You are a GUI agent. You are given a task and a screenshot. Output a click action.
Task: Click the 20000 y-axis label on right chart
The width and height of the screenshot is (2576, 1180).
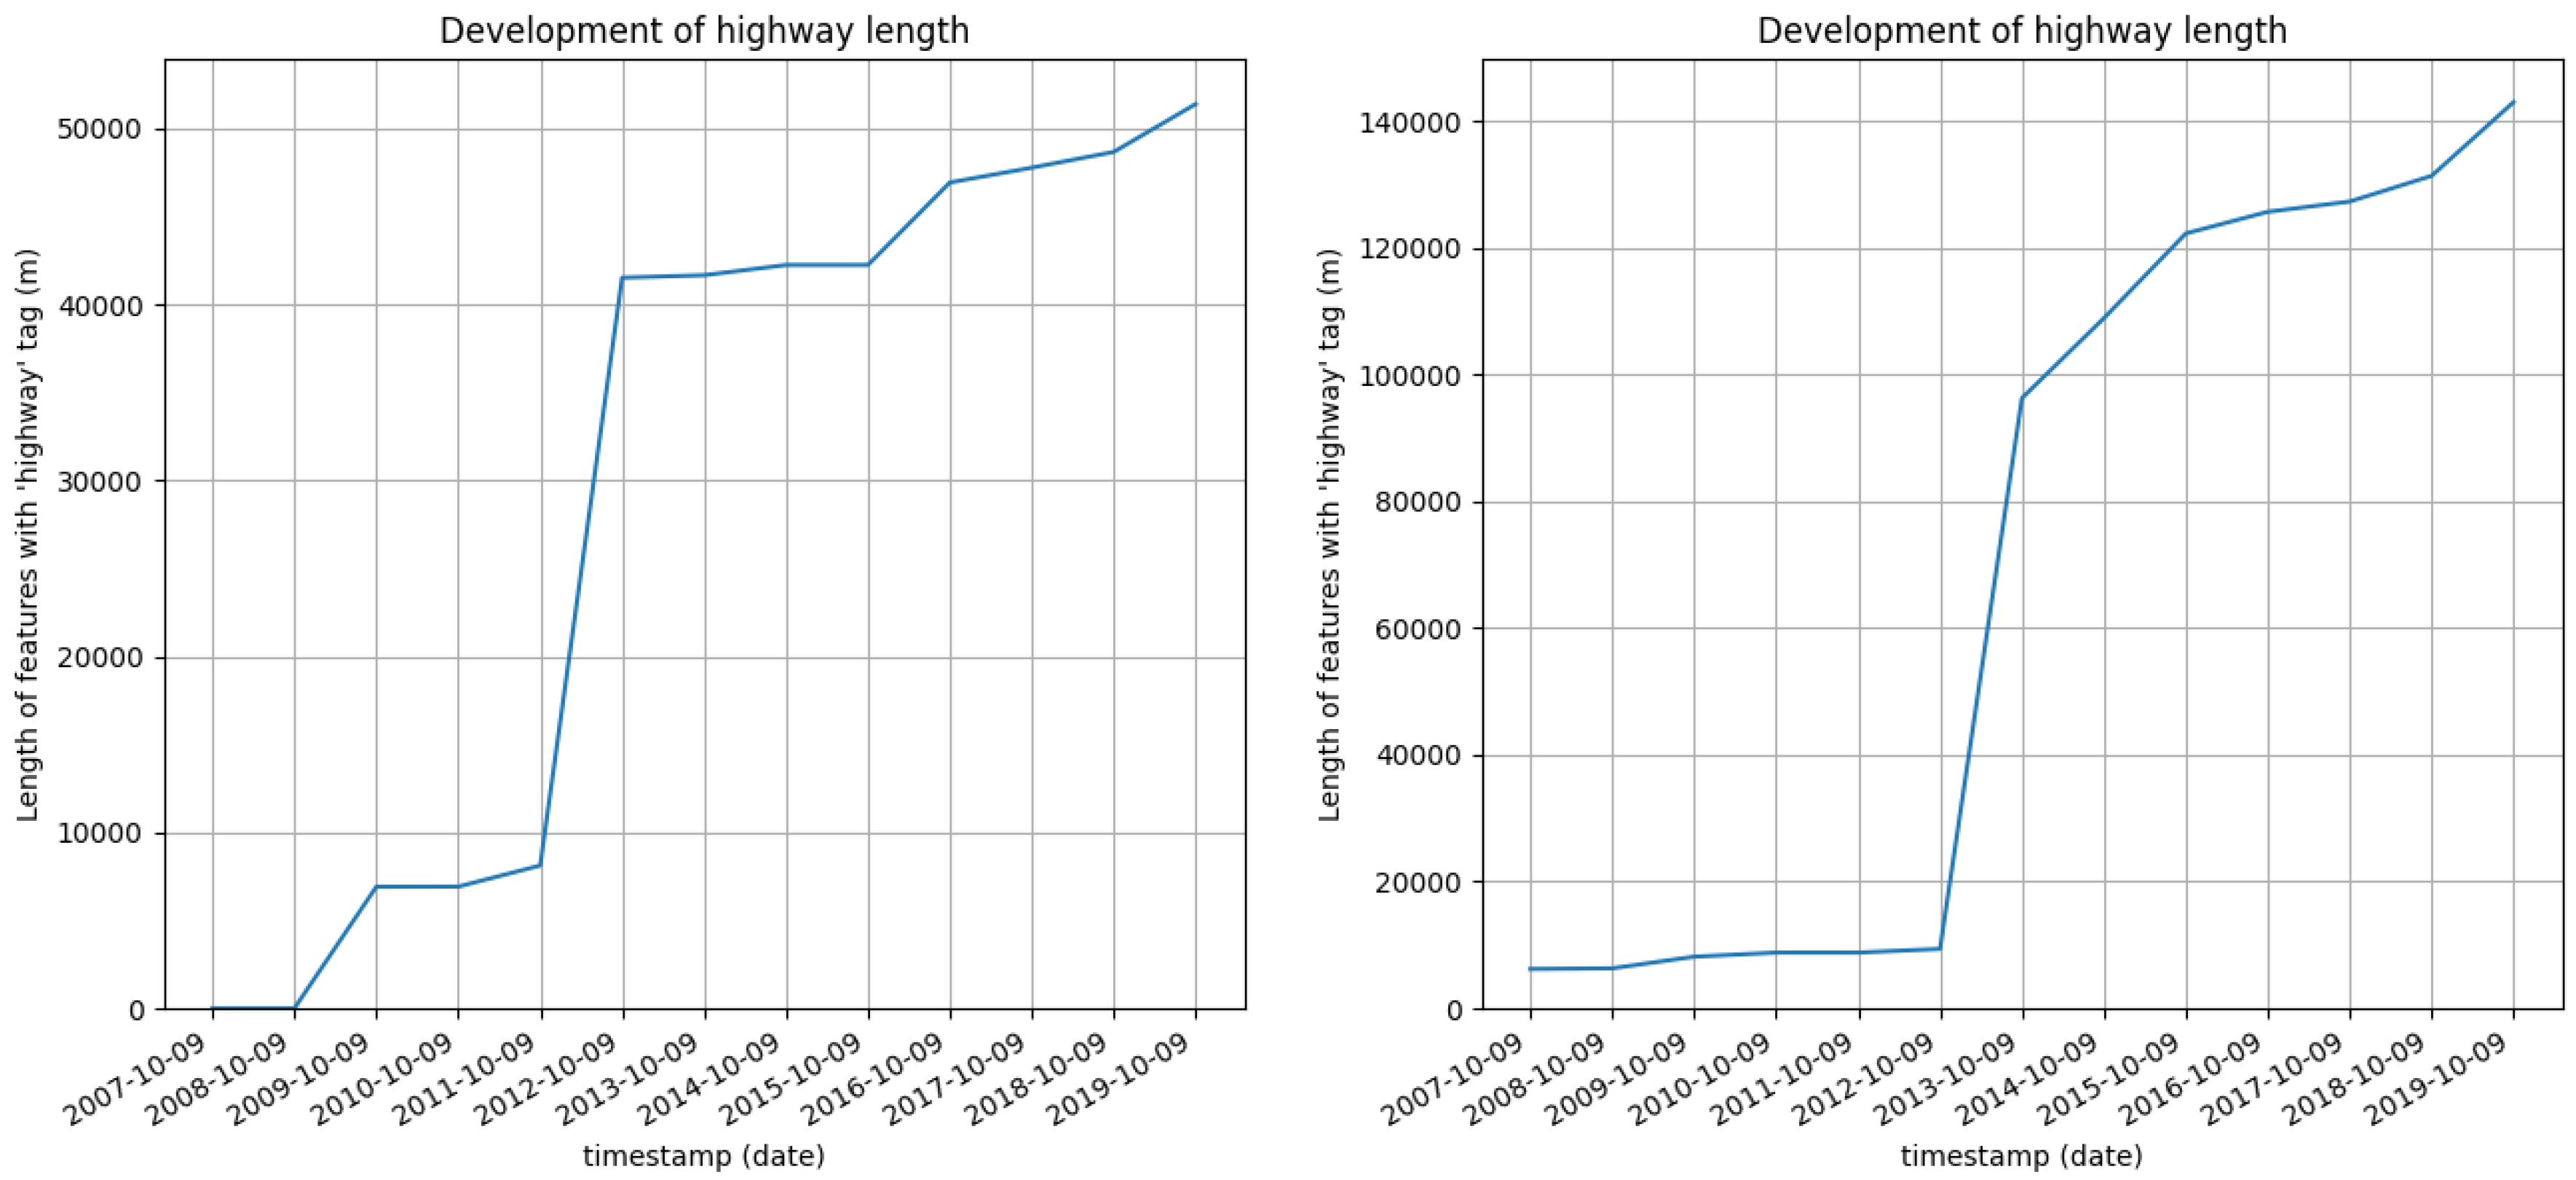tap(1418, 883)
